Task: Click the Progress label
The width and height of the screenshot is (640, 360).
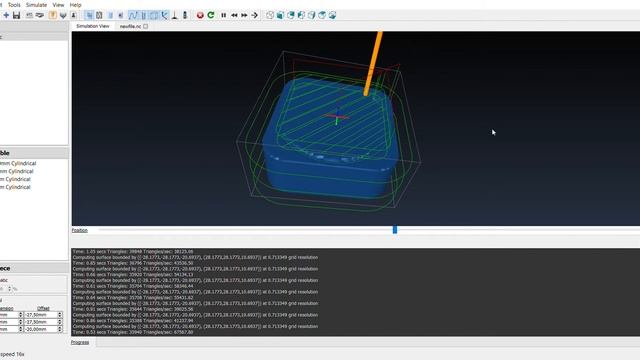Action: [x=80, y=342]
